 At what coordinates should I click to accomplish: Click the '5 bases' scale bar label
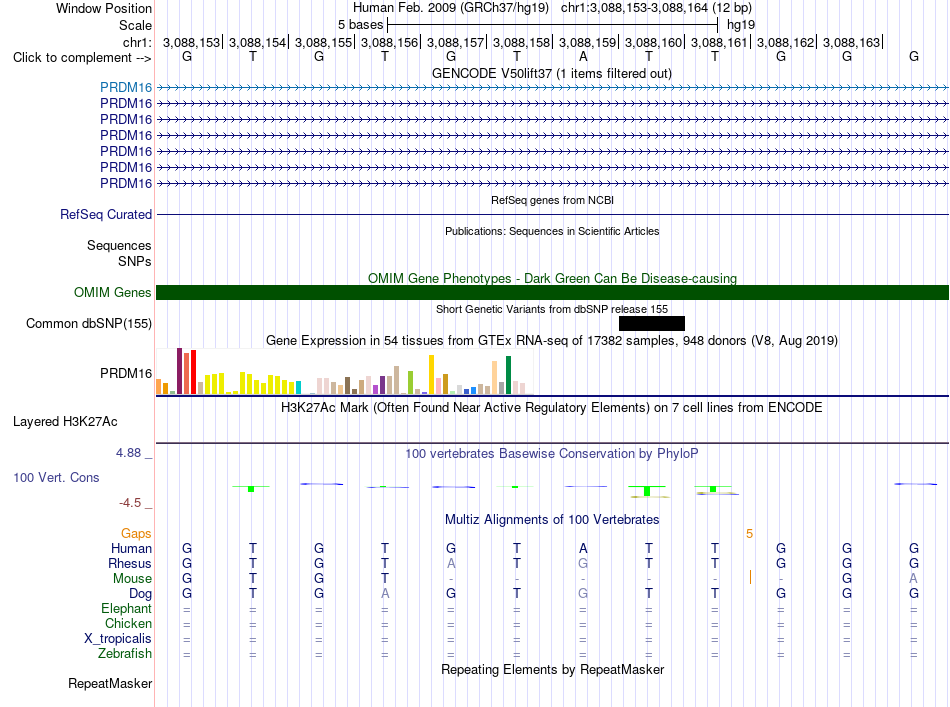coord(360,25)
